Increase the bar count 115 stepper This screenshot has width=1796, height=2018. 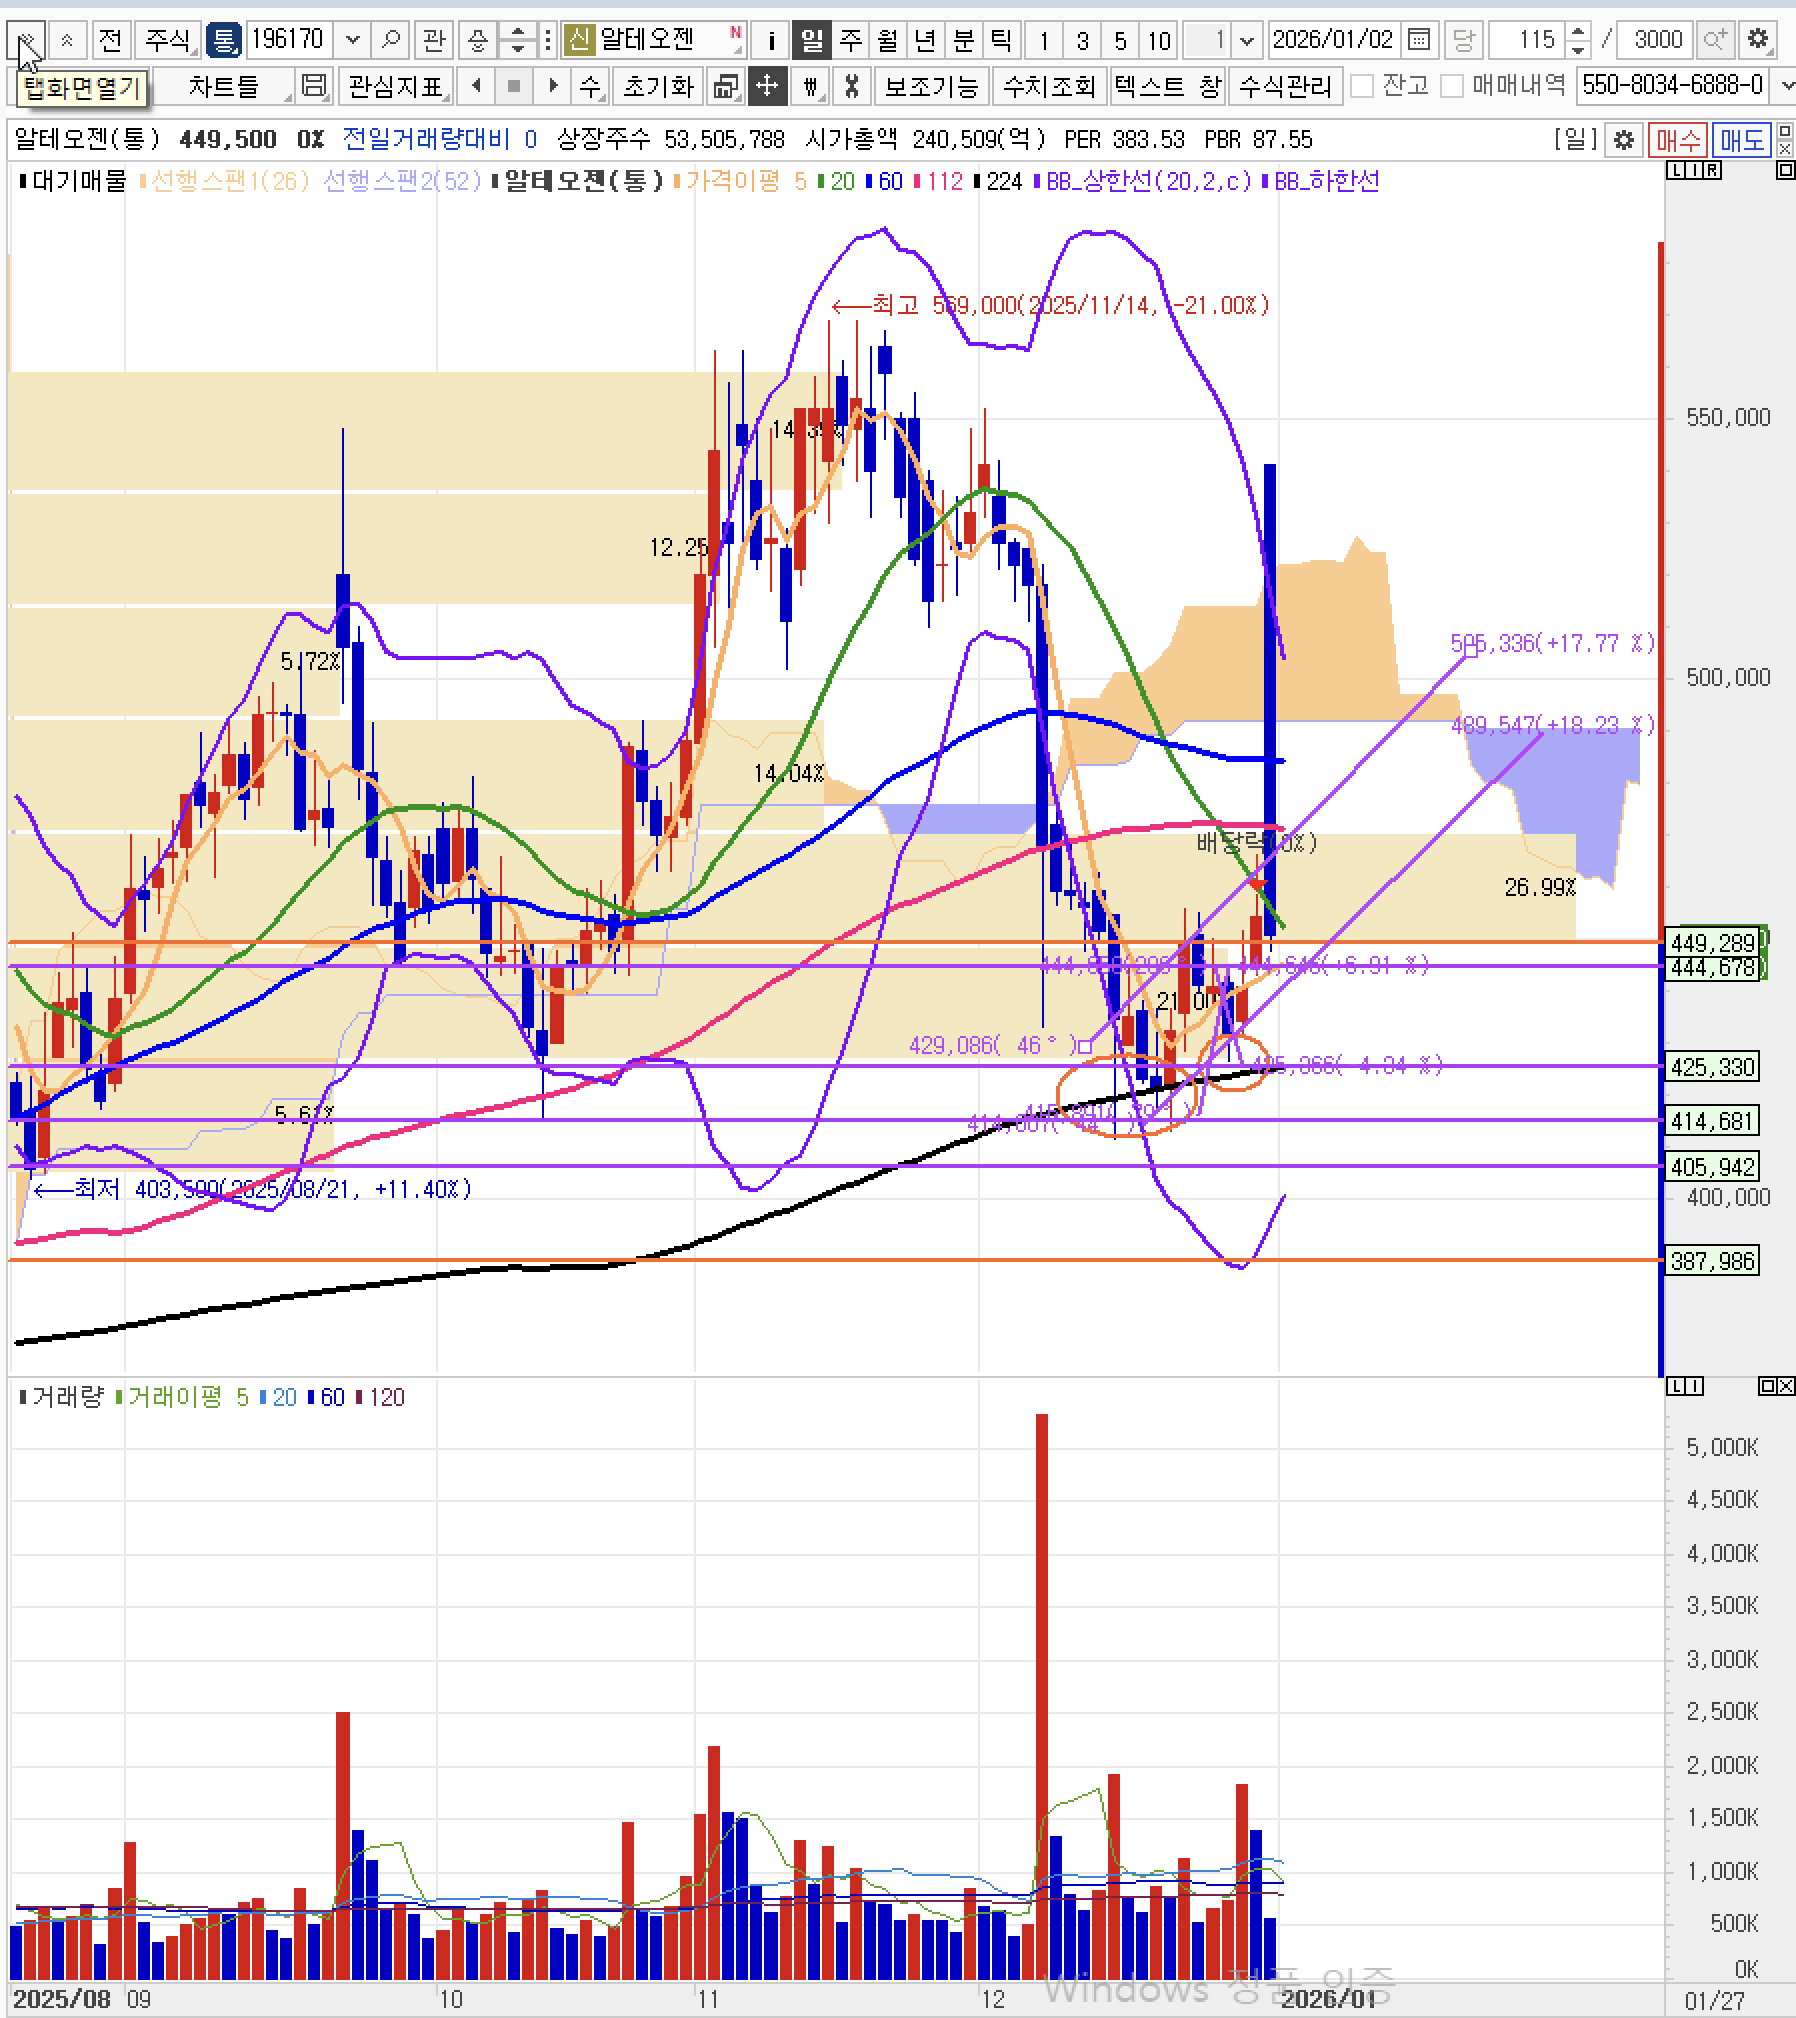click(1578, 32)
